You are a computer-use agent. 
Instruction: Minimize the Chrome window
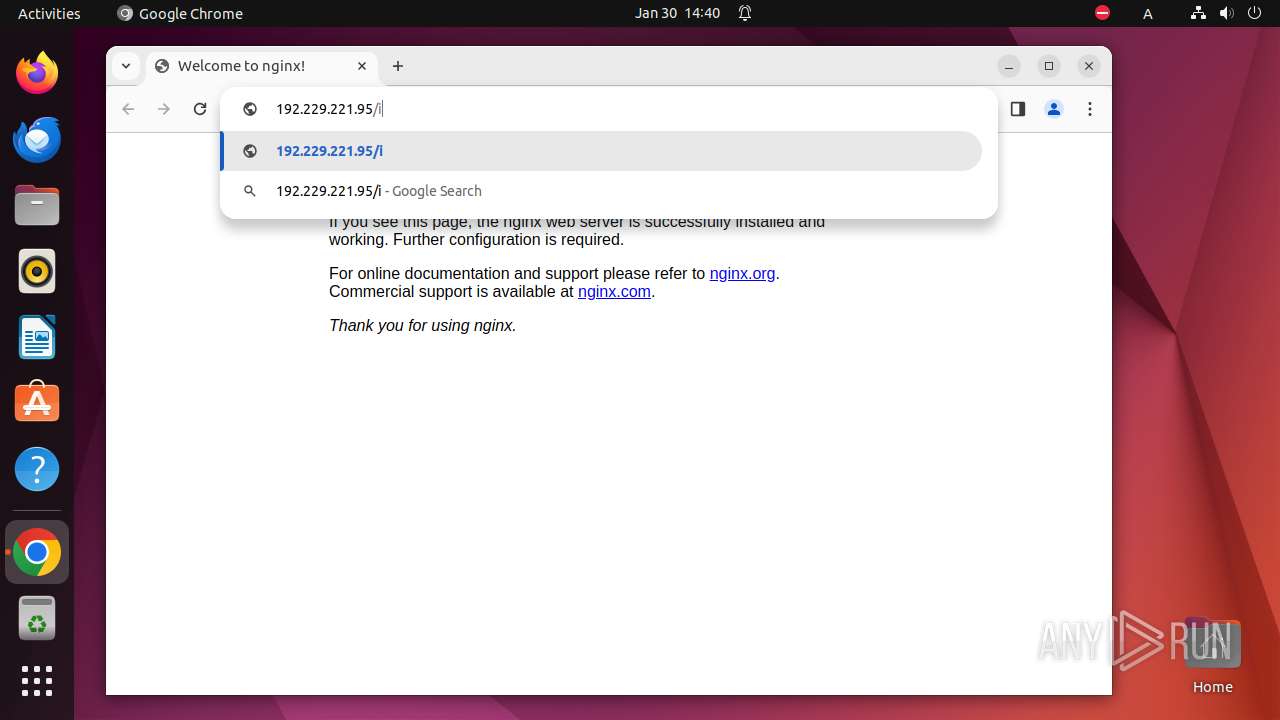pos(1009,66)
